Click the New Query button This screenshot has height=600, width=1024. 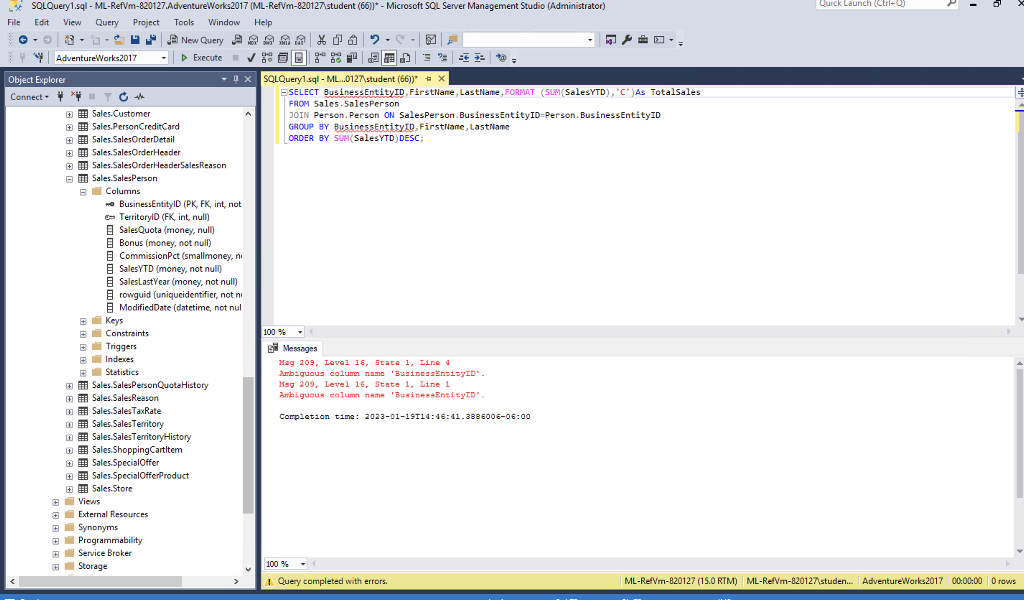195,40
